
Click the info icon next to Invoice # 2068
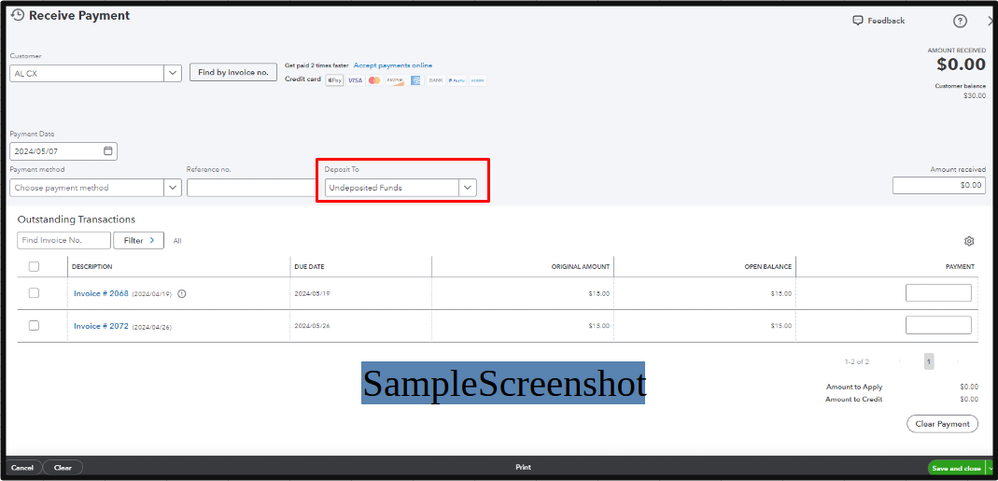tap(182, 293)
